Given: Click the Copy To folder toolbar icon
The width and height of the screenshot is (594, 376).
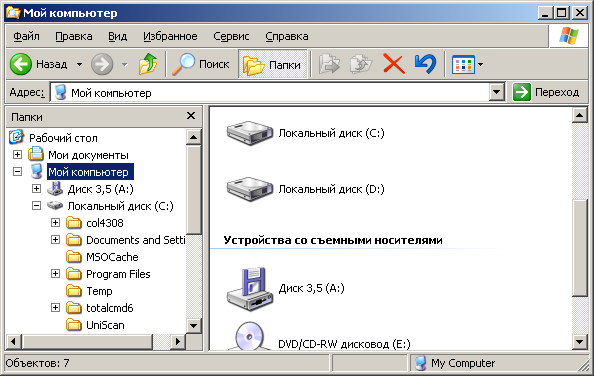Looking at the screenshot, I should [361, 64].
